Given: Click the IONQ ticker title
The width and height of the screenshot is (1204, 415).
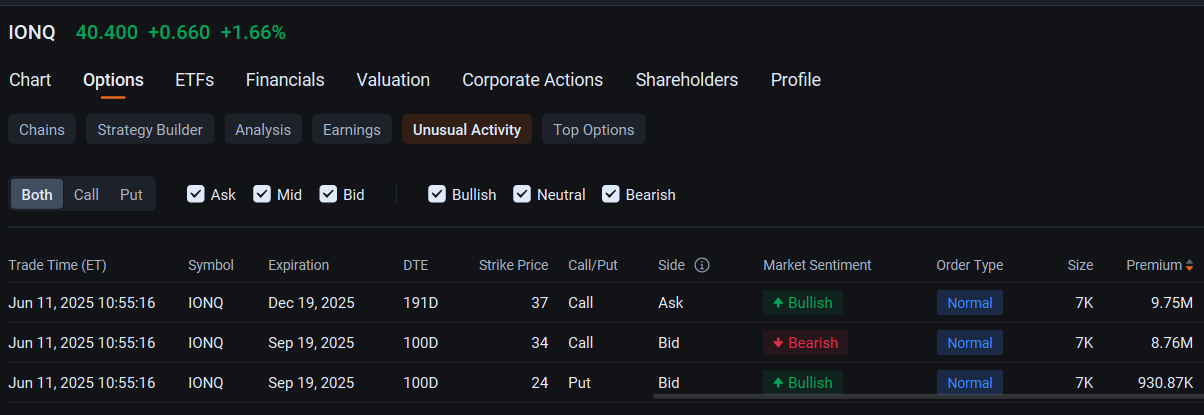Looking at the screenshot, I should (x=32, y=32).
